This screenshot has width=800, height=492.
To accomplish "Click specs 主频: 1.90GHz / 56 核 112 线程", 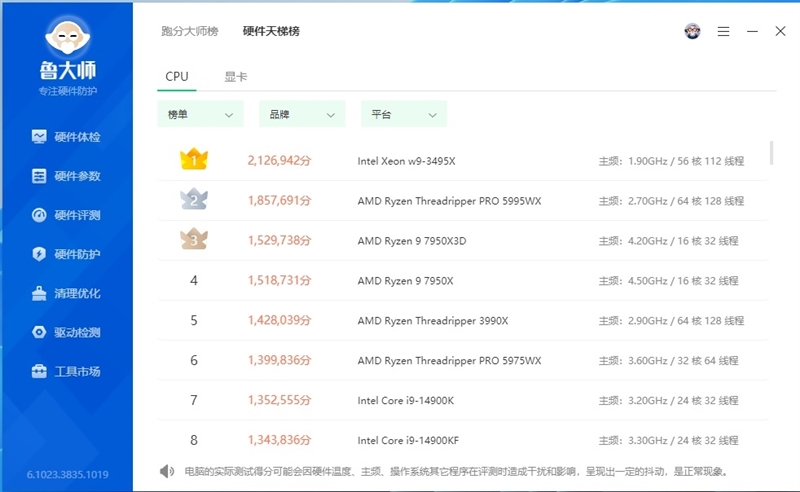I will point(671,161).
